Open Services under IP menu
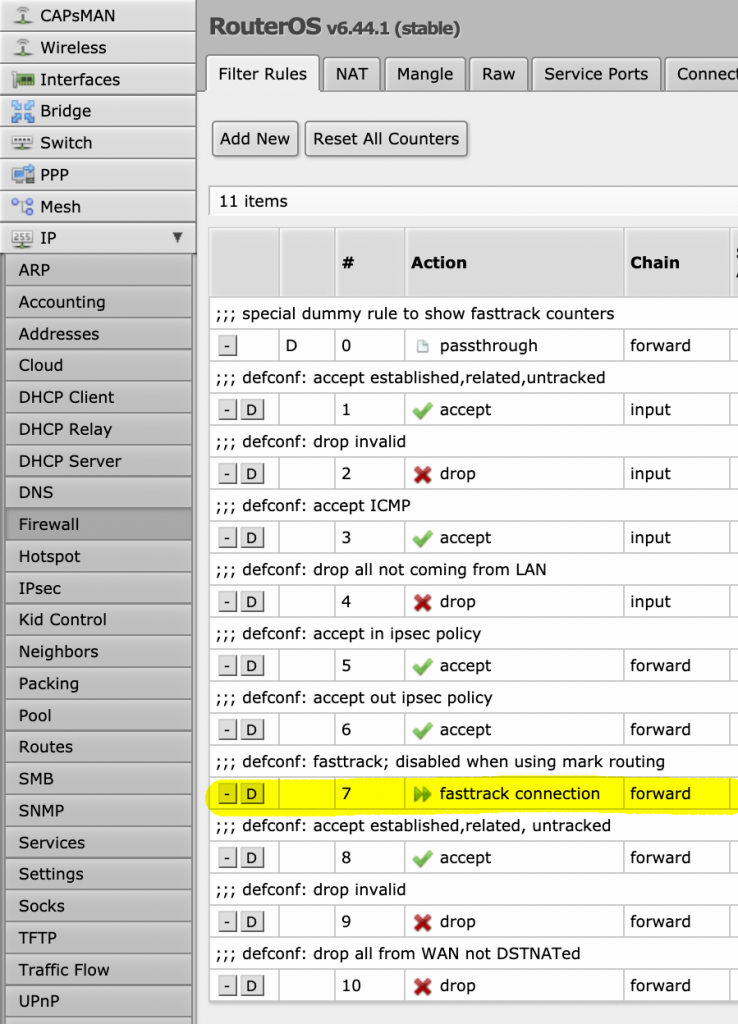Viewport: 738px width, 1024px height. 99,843
